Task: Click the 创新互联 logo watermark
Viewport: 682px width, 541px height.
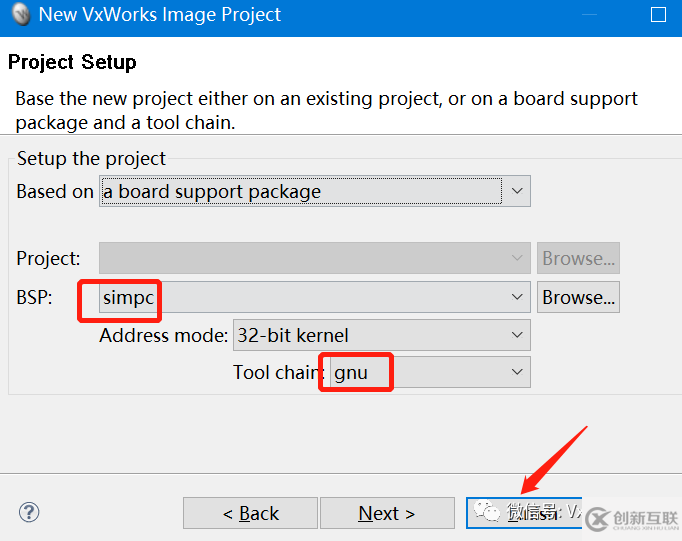Action: tap(633, 519)
